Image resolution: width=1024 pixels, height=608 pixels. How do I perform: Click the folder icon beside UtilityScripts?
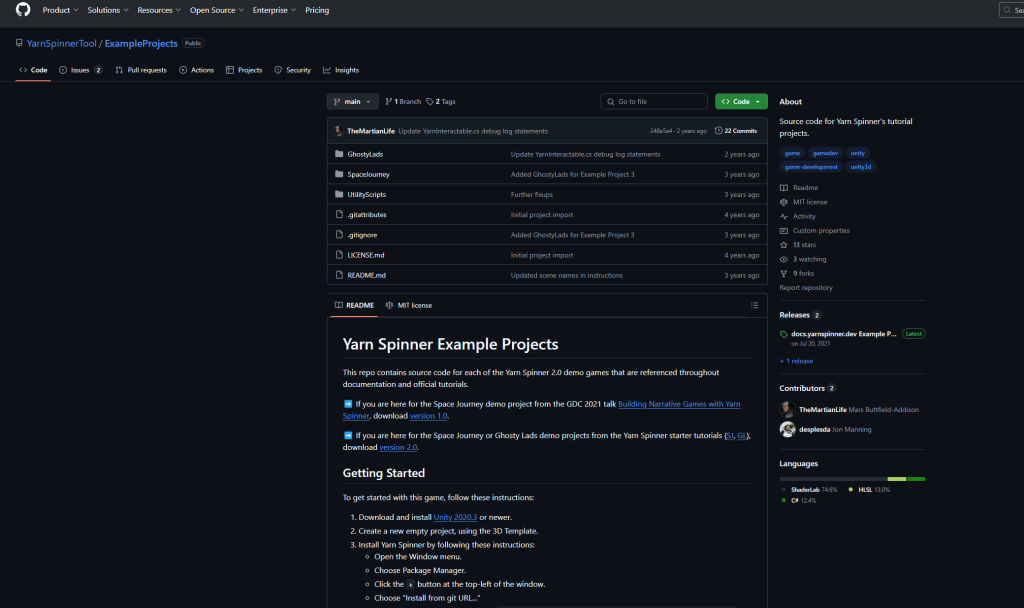tap(339, 195)
